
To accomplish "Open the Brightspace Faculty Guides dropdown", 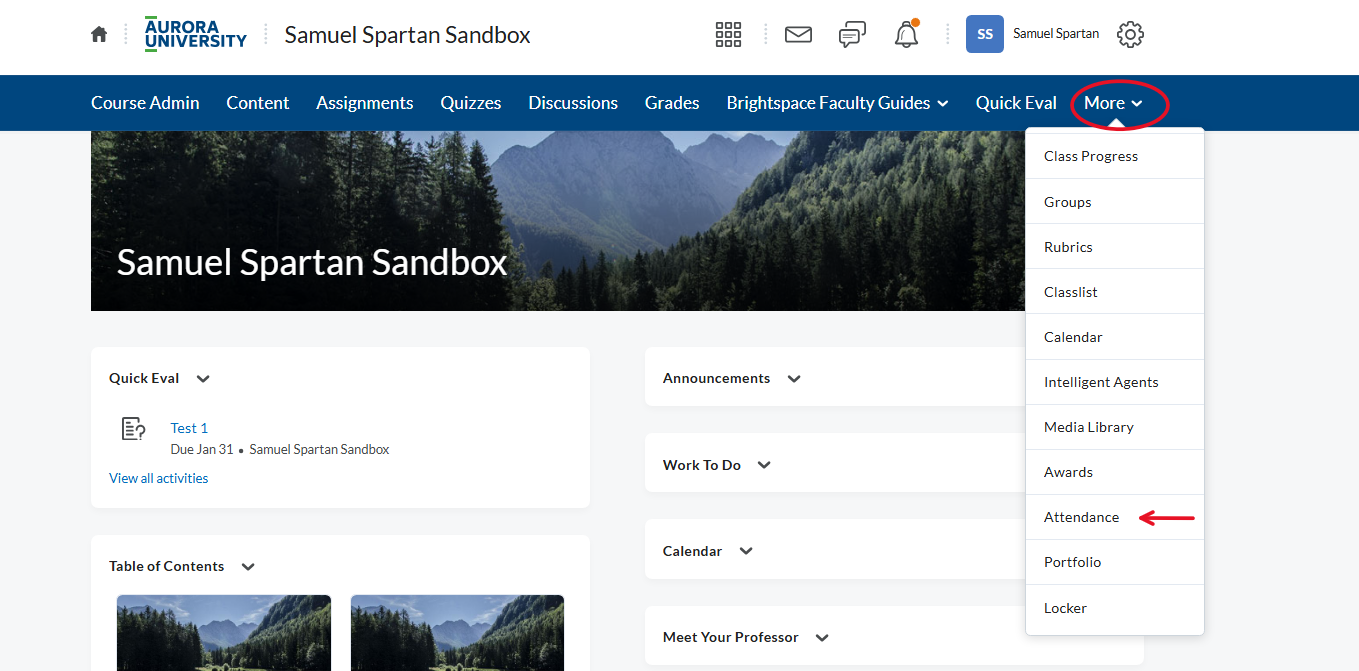I will (x=838, y=103).
